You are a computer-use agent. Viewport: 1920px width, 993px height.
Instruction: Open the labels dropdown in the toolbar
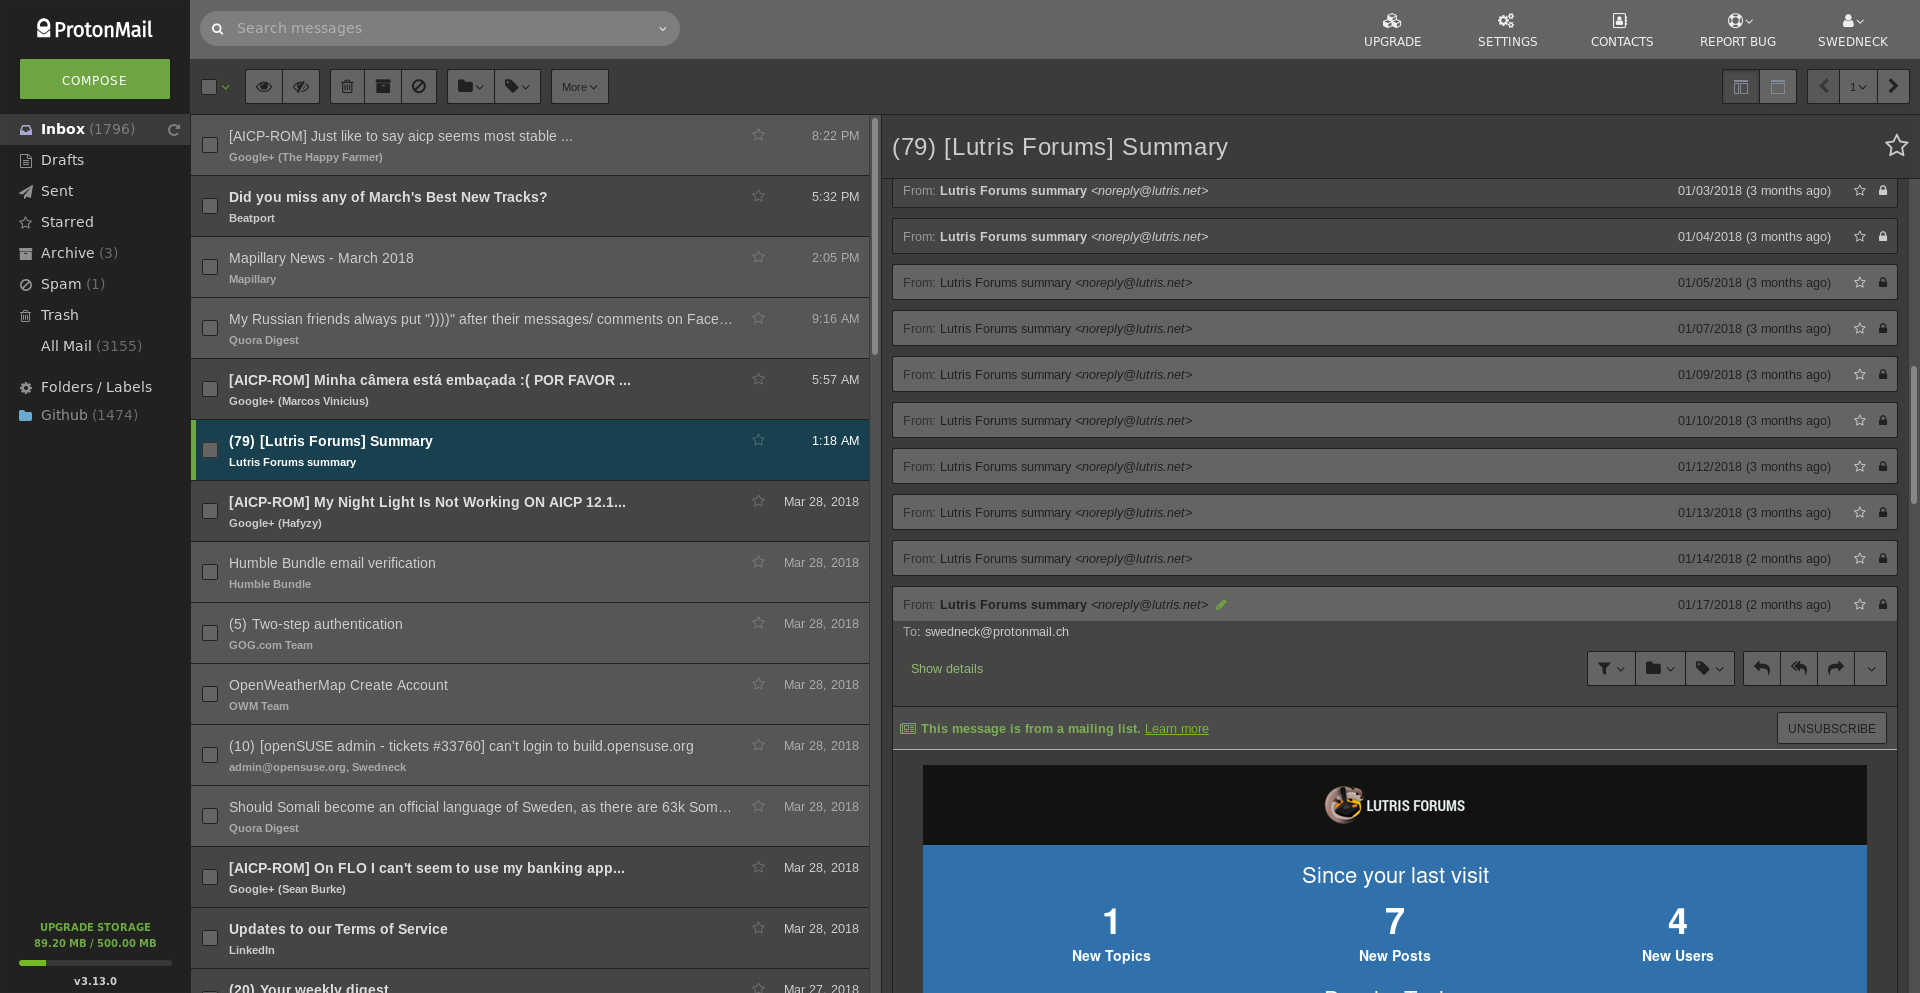pyautogui.click(x=517, y=86)
